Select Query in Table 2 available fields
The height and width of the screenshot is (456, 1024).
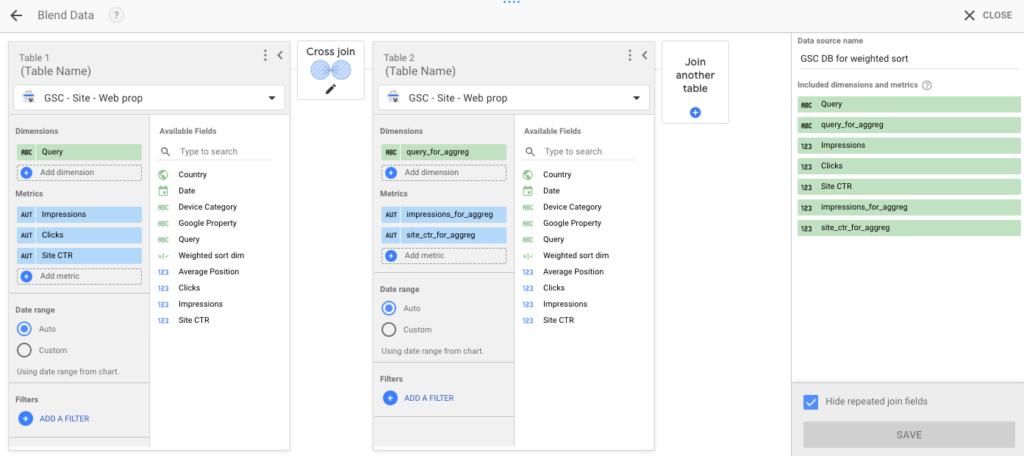point(553,239)
